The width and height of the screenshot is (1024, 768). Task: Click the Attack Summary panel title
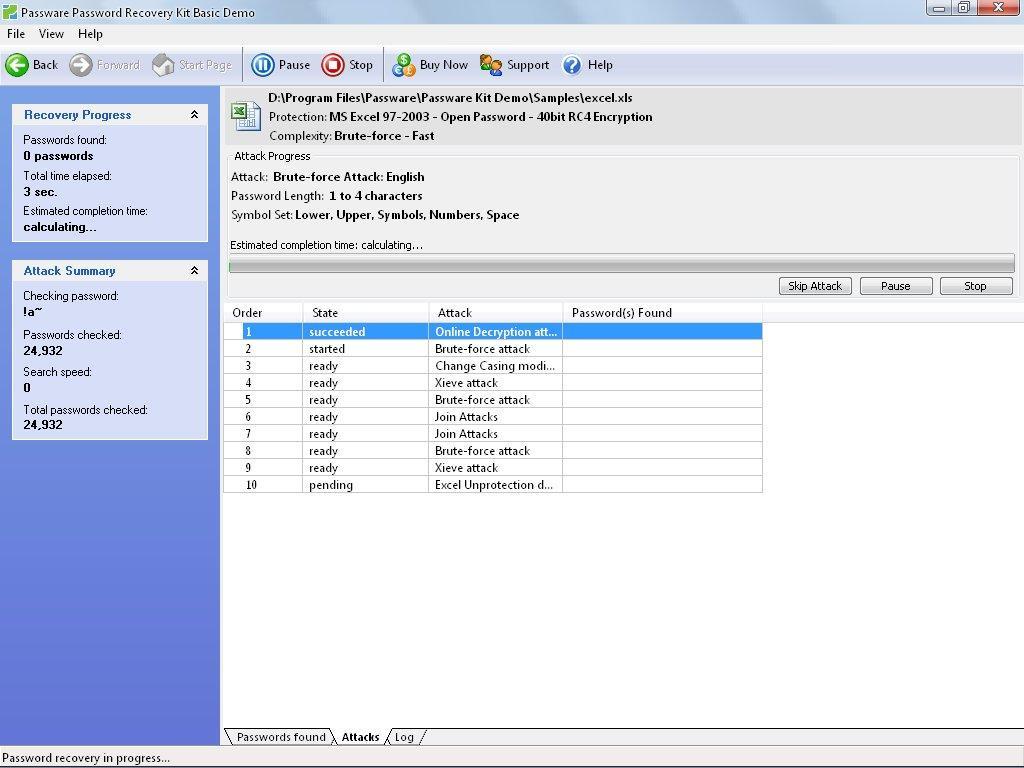(x=69, y=270)
